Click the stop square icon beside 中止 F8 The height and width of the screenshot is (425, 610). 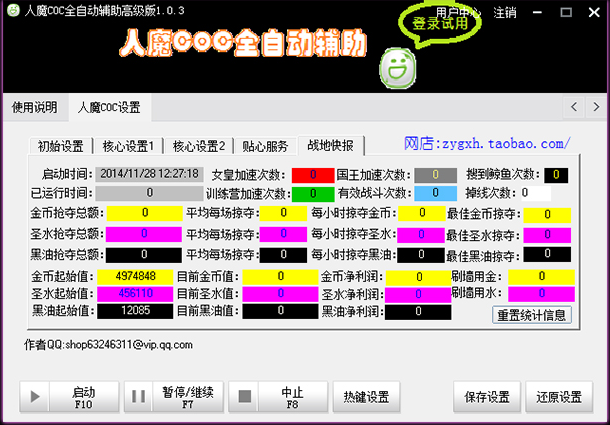click(244, 397)
